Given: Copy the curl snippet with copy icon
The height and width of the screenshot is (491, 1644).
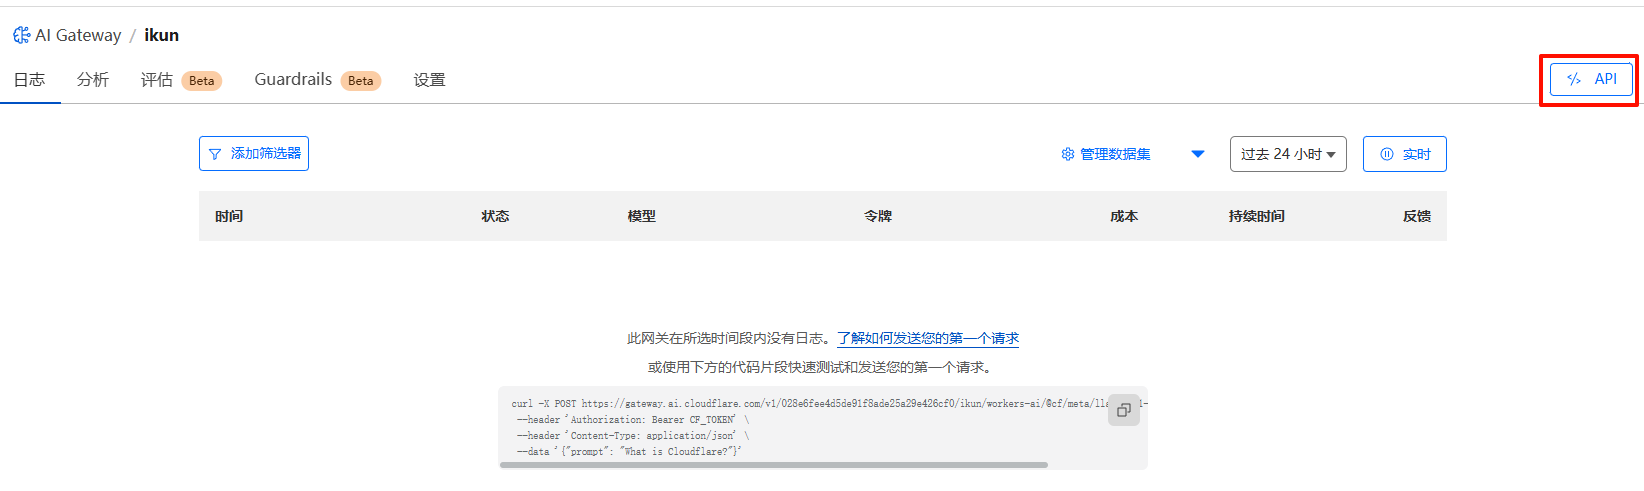Looking at the screenshot, I should click(1124, 410).
